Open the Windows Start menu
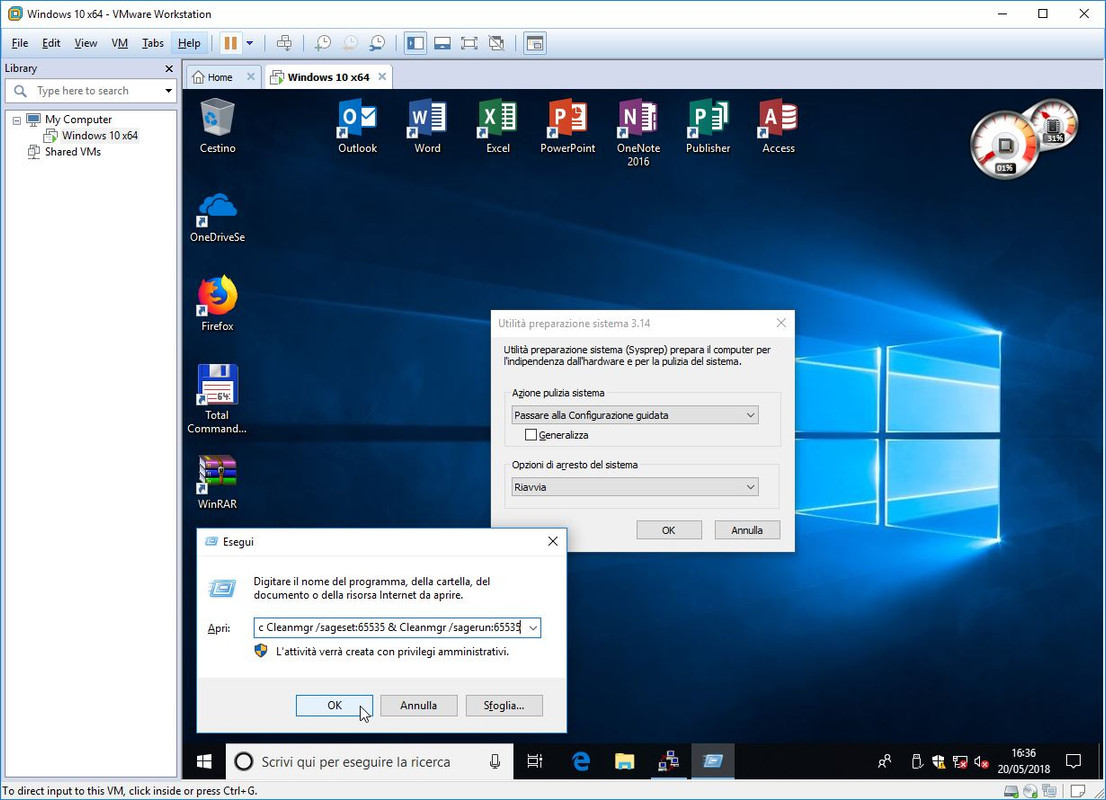Image resolution: width=1106 pixels, height=800 pixels. [204, 761]
